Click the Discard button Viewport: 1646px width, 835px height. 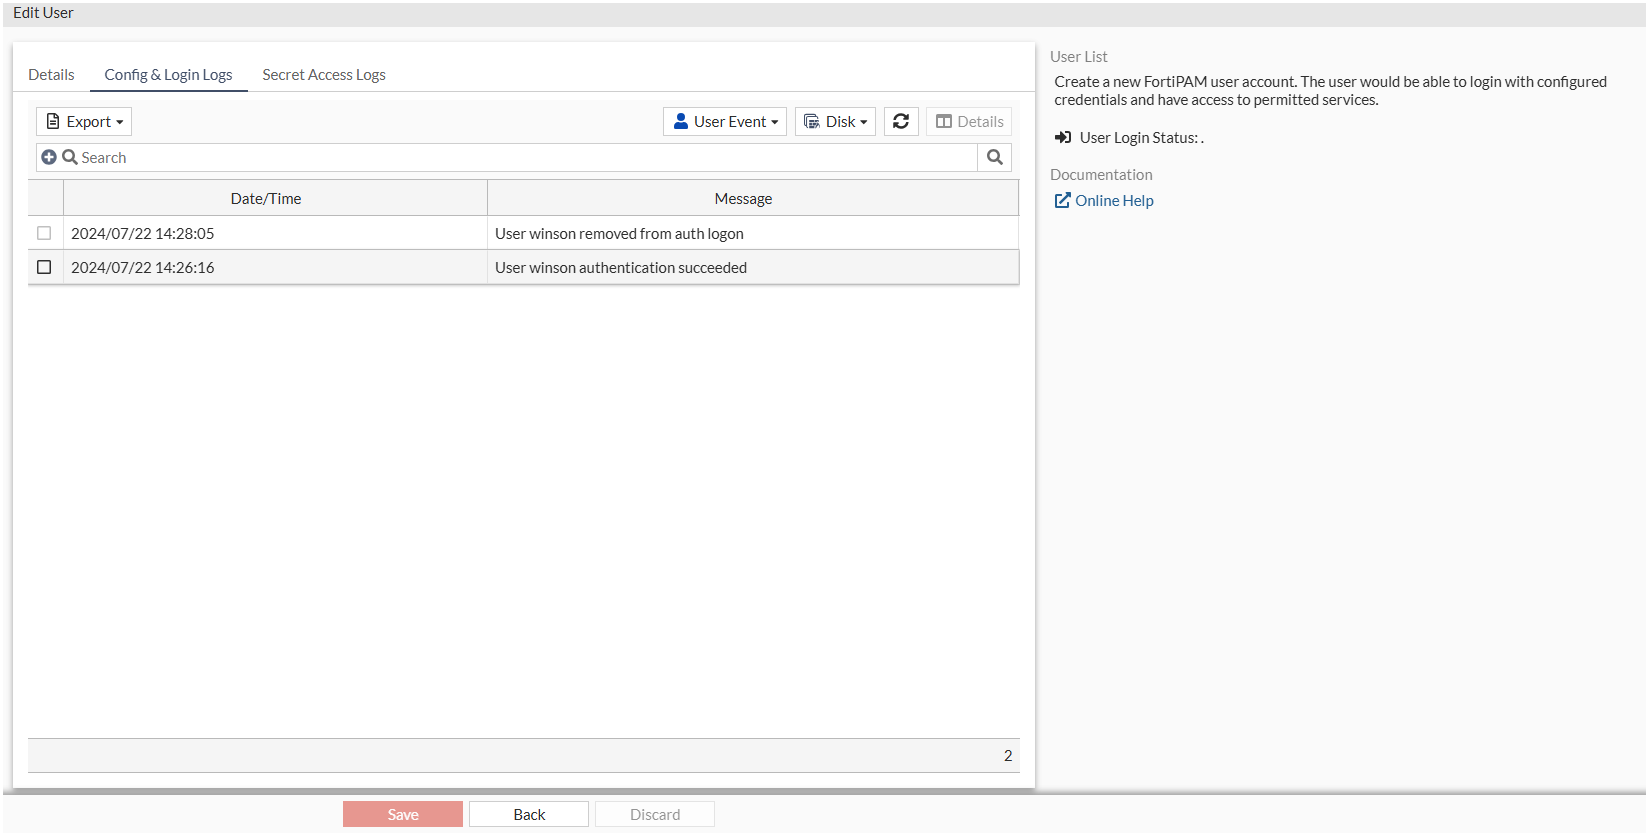coord(655,814)
